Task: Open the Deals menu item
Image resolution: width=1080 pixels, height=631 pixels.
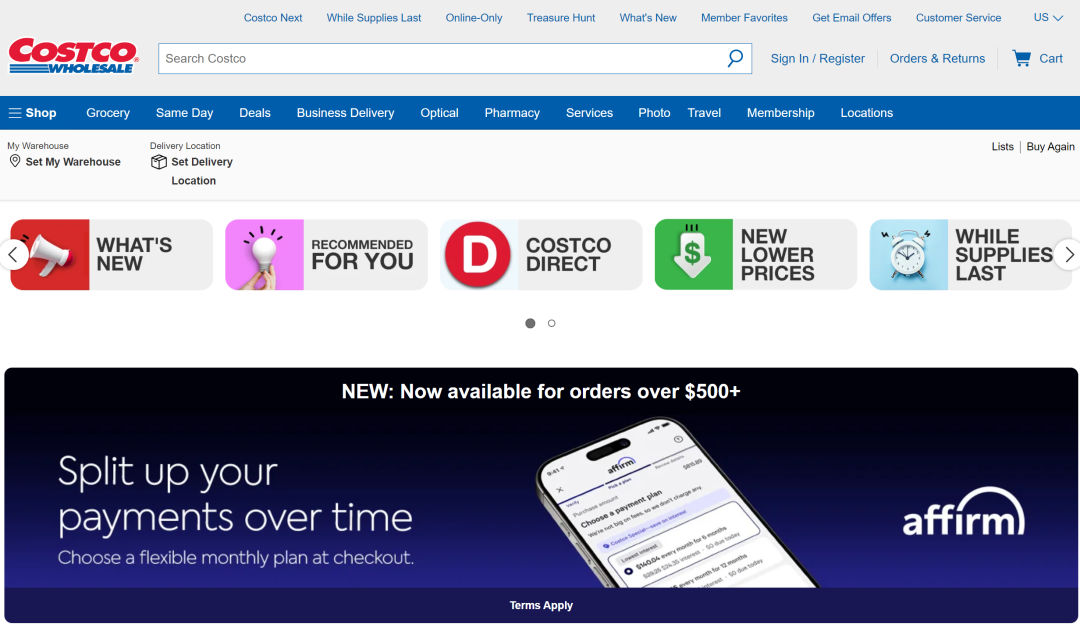Action: (x=255, y=113)
